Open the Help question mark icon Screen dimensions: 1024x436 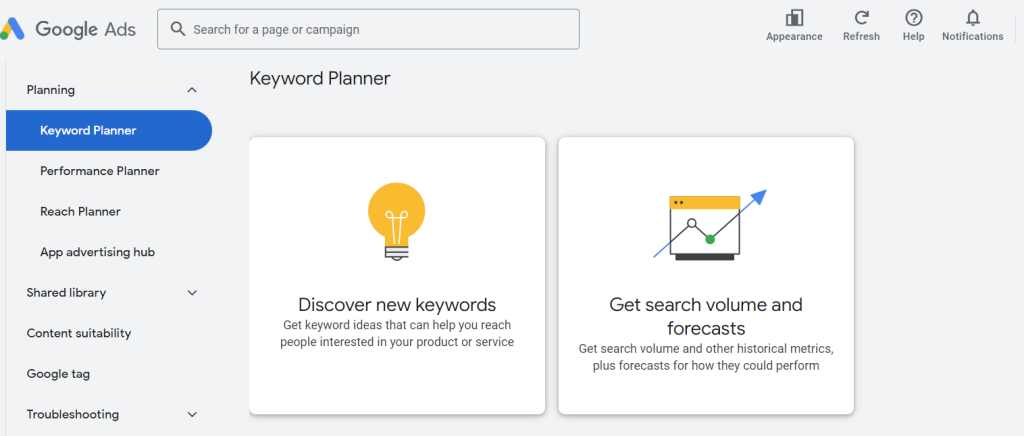pyautogui.click(x=914, y=18)
